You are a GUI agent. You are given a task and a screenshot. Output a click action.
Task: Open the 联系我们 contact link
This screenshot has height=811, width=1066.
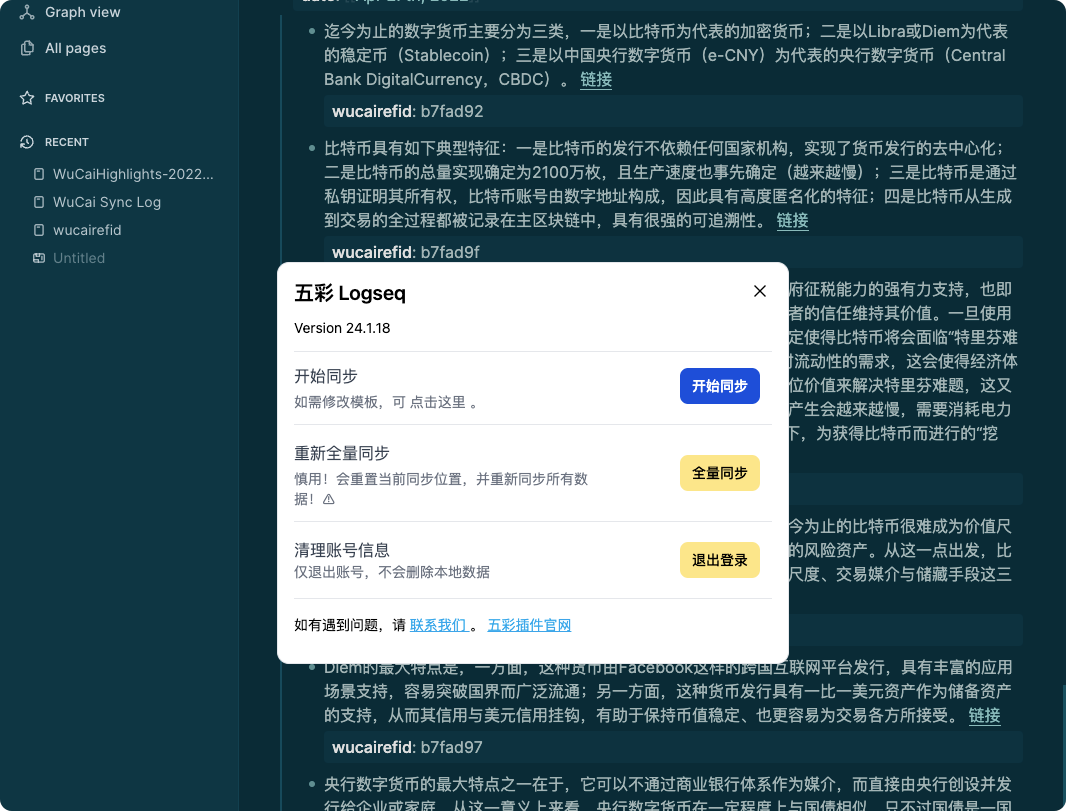pos(438,625)
